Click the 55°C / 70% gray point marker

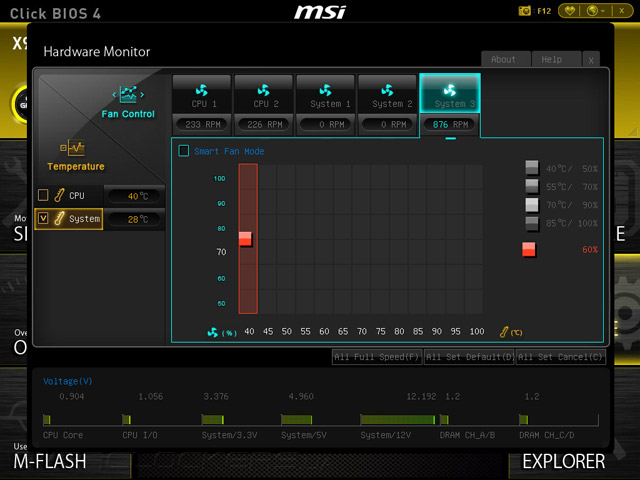click(x=531, y=186)
